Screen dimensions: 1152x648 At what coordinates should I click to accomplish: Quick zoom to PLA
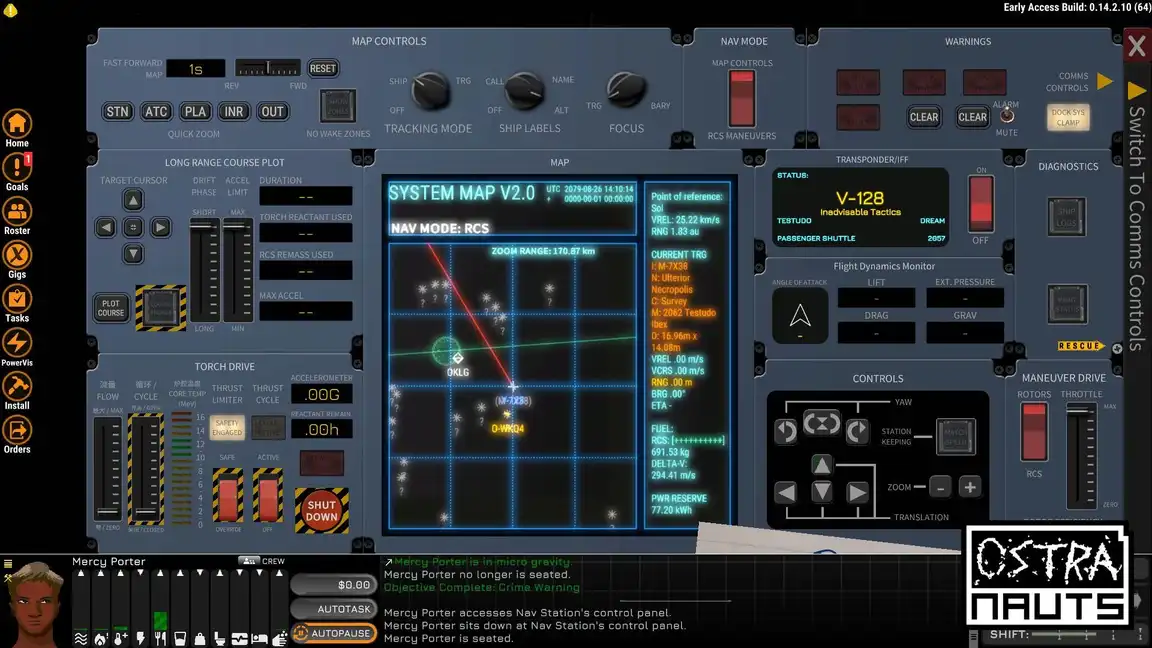point(195,112)
